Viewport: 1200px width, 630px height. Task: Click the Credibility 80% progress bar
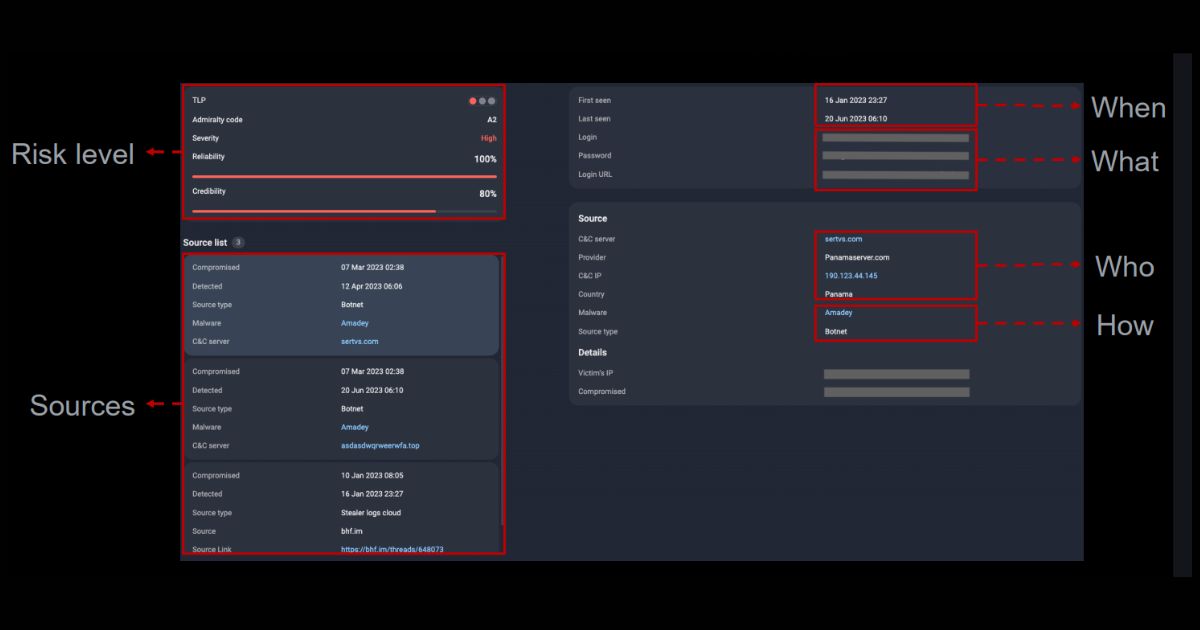(344, 211)
